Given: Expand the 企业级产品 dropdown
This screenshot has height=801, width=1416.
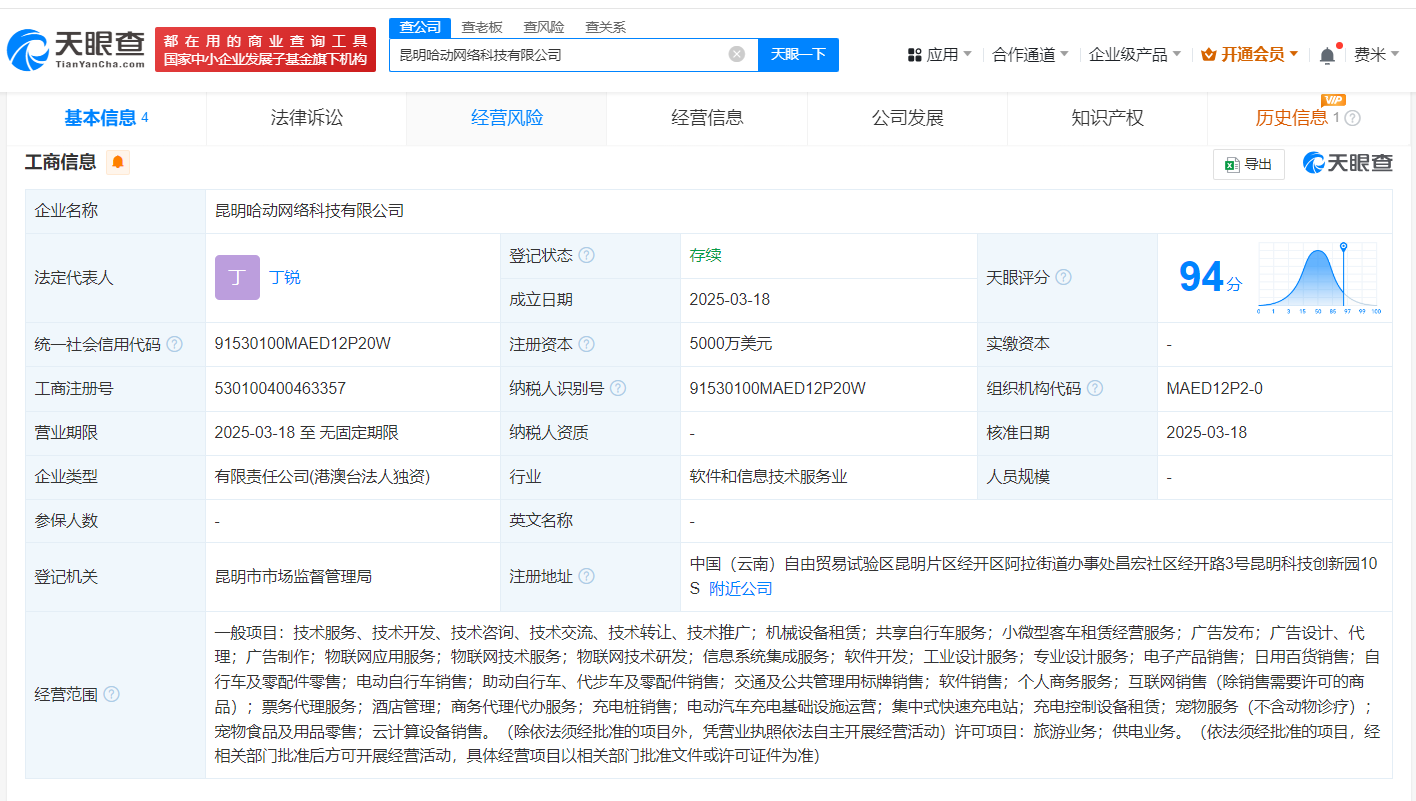Looking at the screenshot, I should 1134,55.
